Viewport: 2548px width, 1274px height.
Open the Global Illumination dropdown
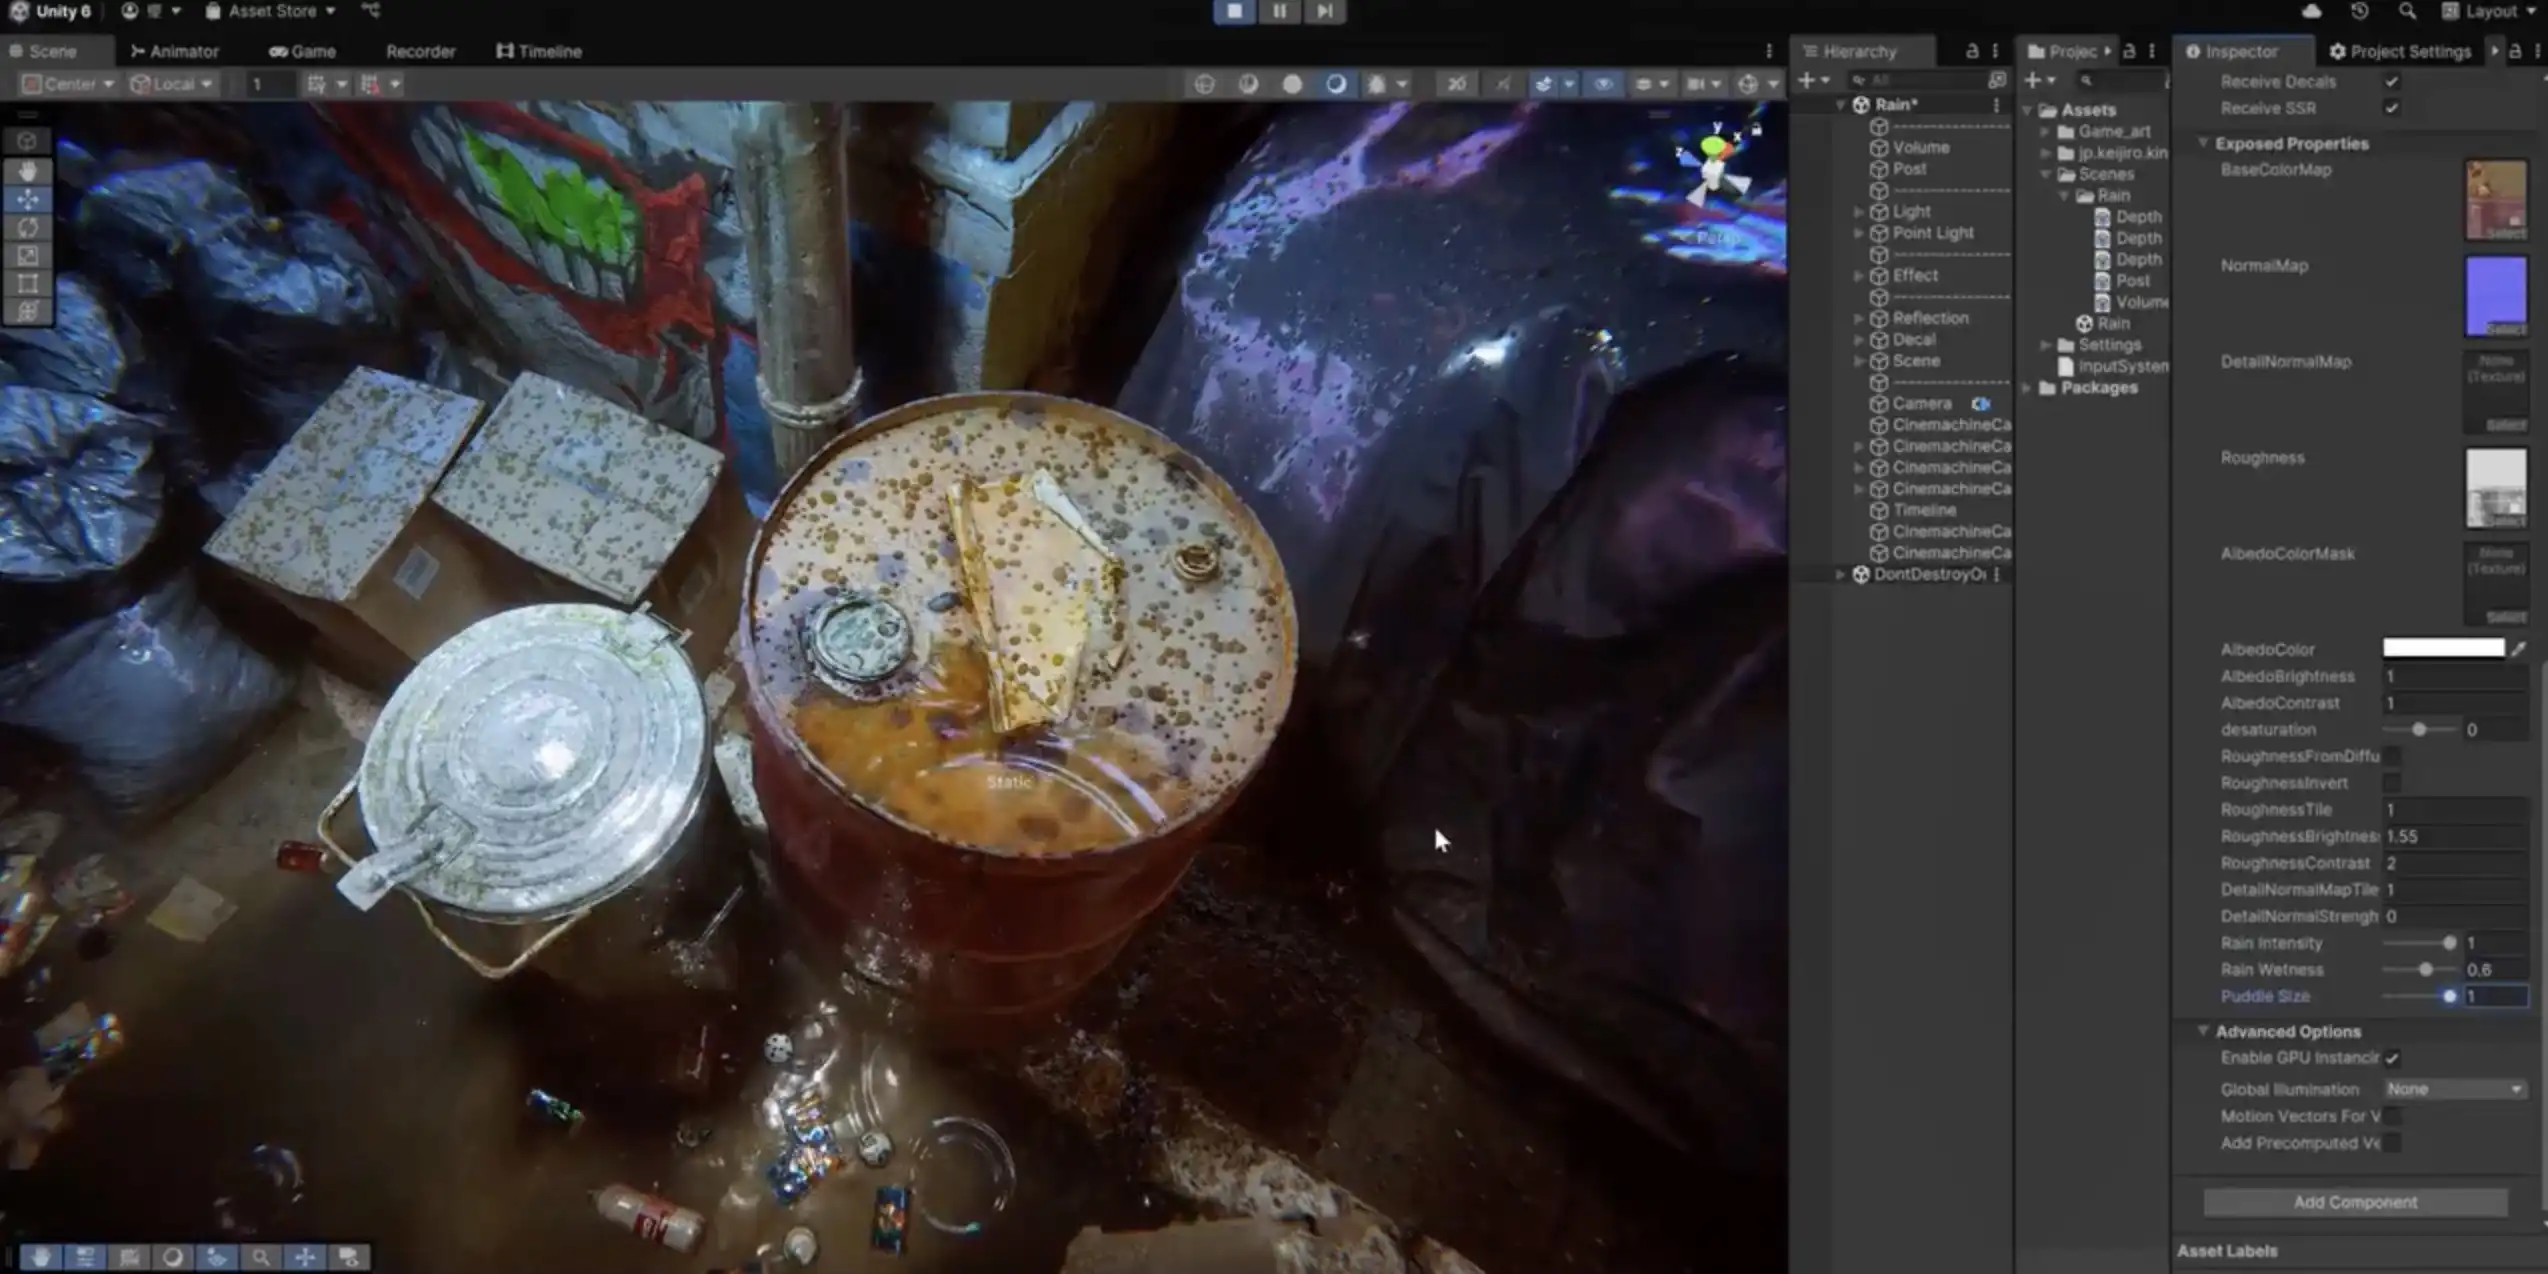pos(2454,1089)
